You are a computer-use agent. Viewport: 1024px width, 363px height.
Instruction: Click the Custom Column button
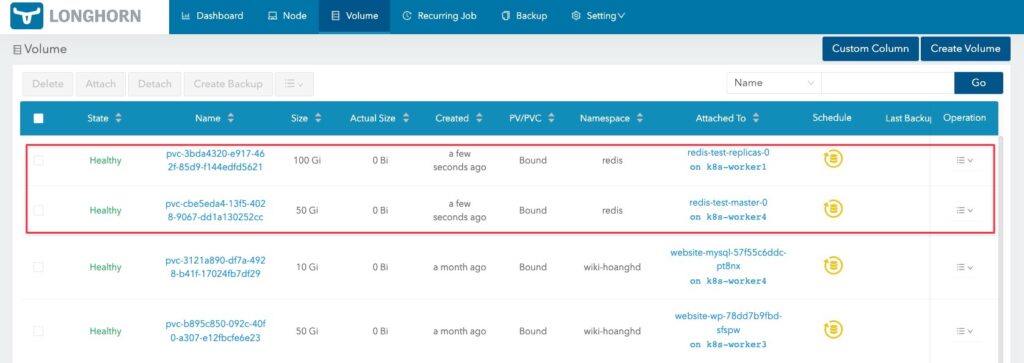click(x=871, y=48)
